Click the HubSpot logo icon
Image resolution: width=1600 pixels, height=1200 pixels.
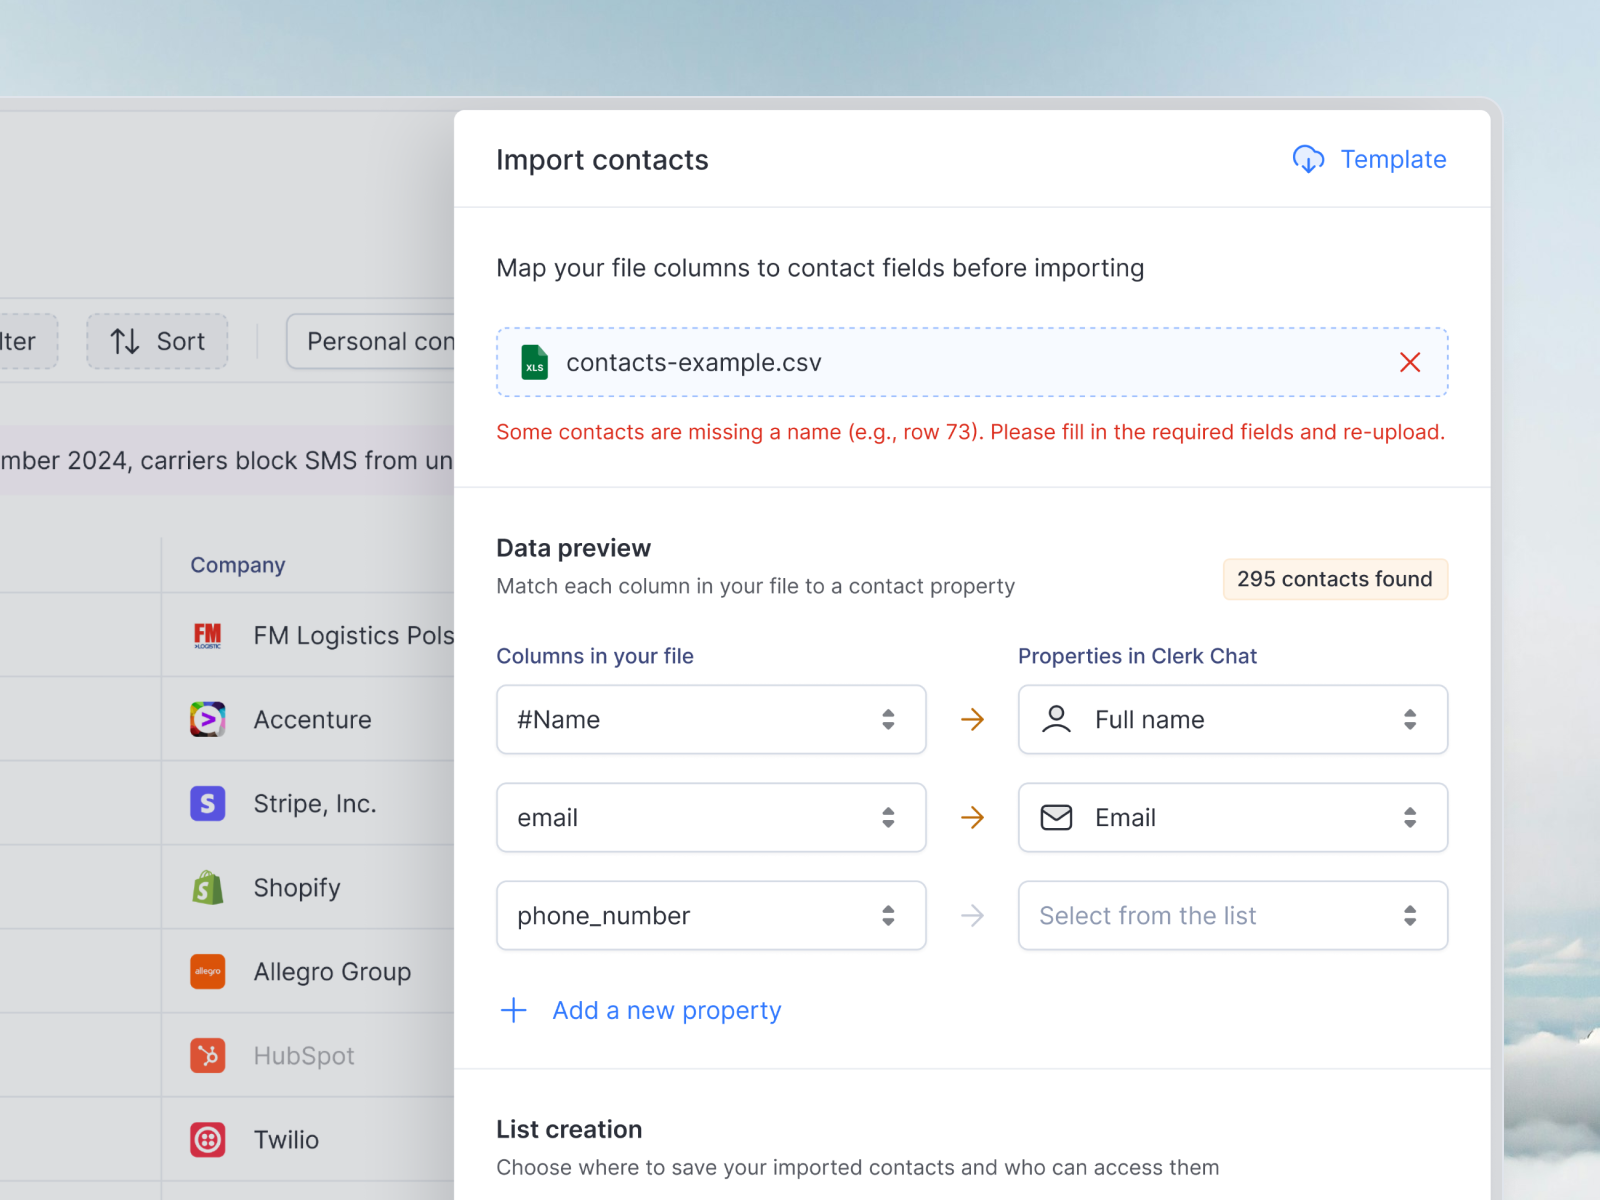(x=208, y=1055)
